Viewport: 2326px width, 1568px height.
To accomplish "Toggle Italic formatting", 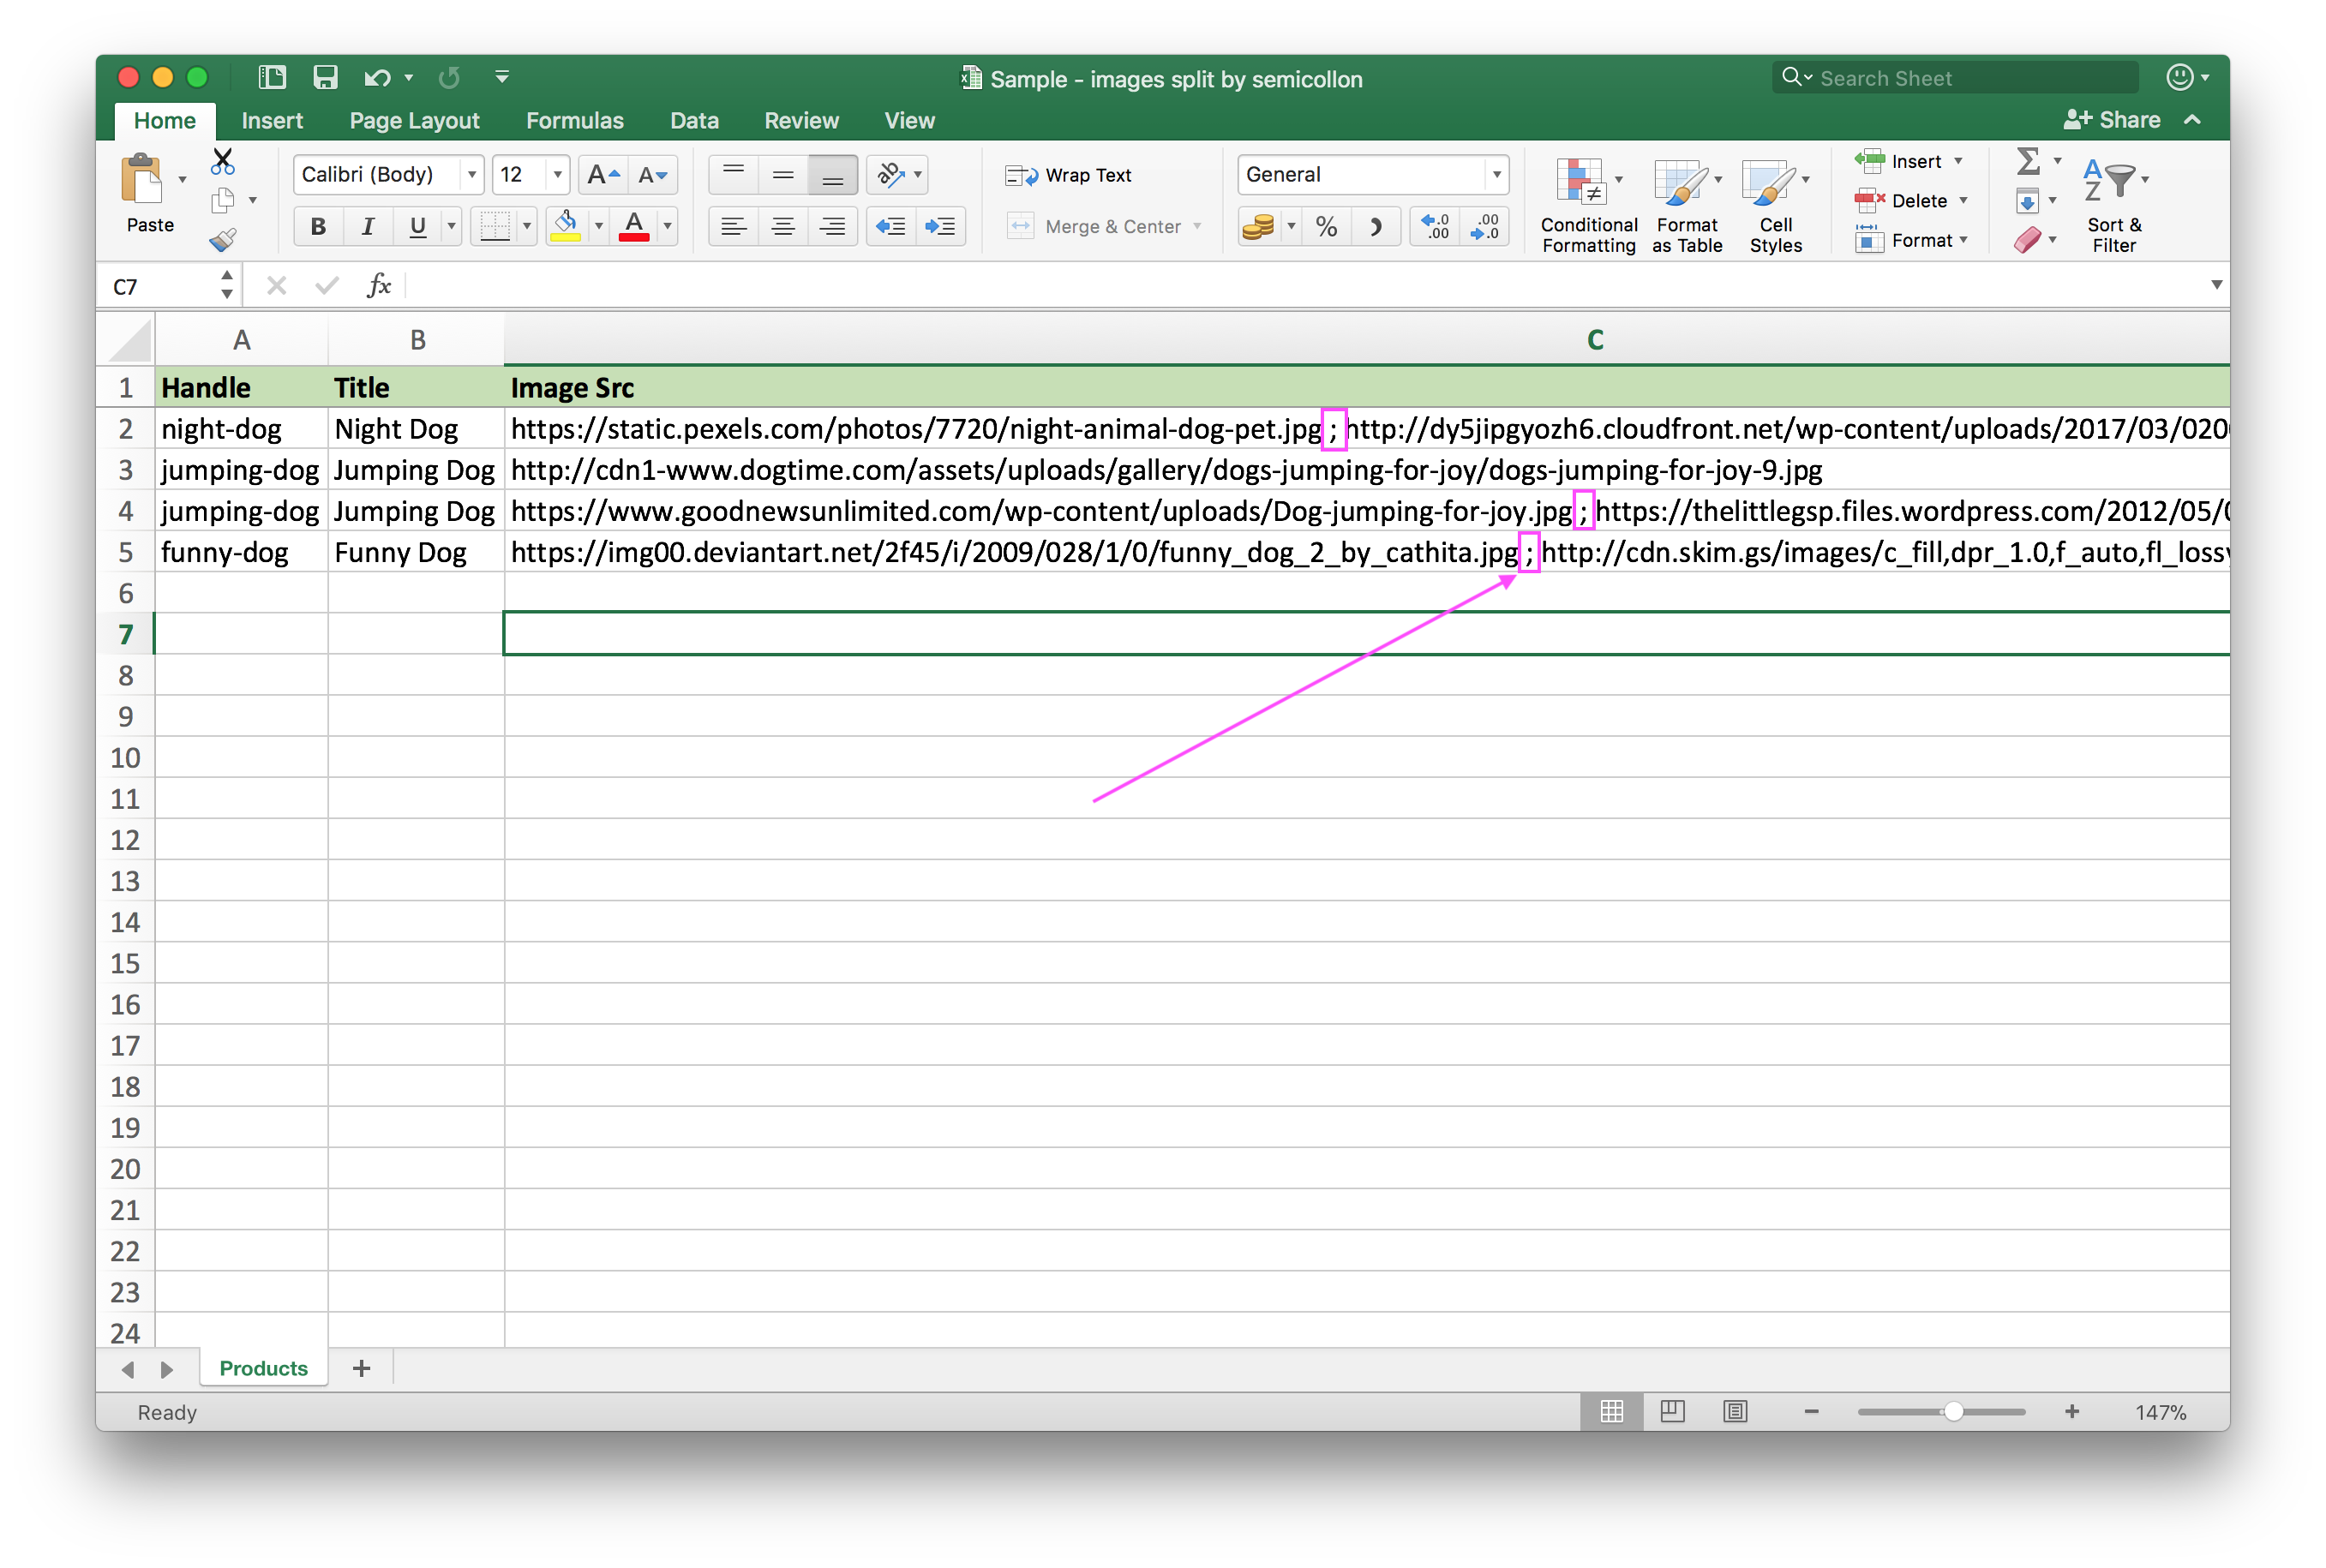I will click(x=367, y=227).
